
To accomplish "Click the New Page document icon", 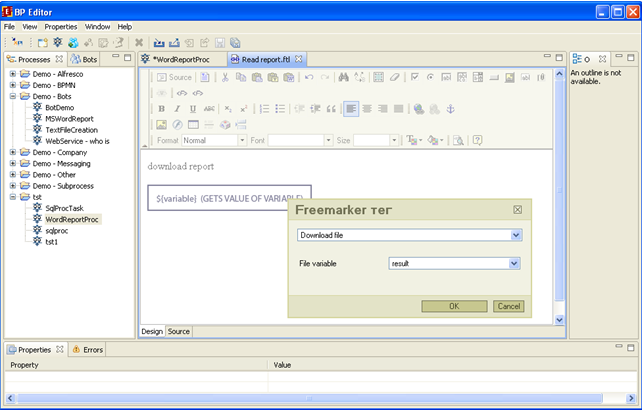I will point(205,77).
